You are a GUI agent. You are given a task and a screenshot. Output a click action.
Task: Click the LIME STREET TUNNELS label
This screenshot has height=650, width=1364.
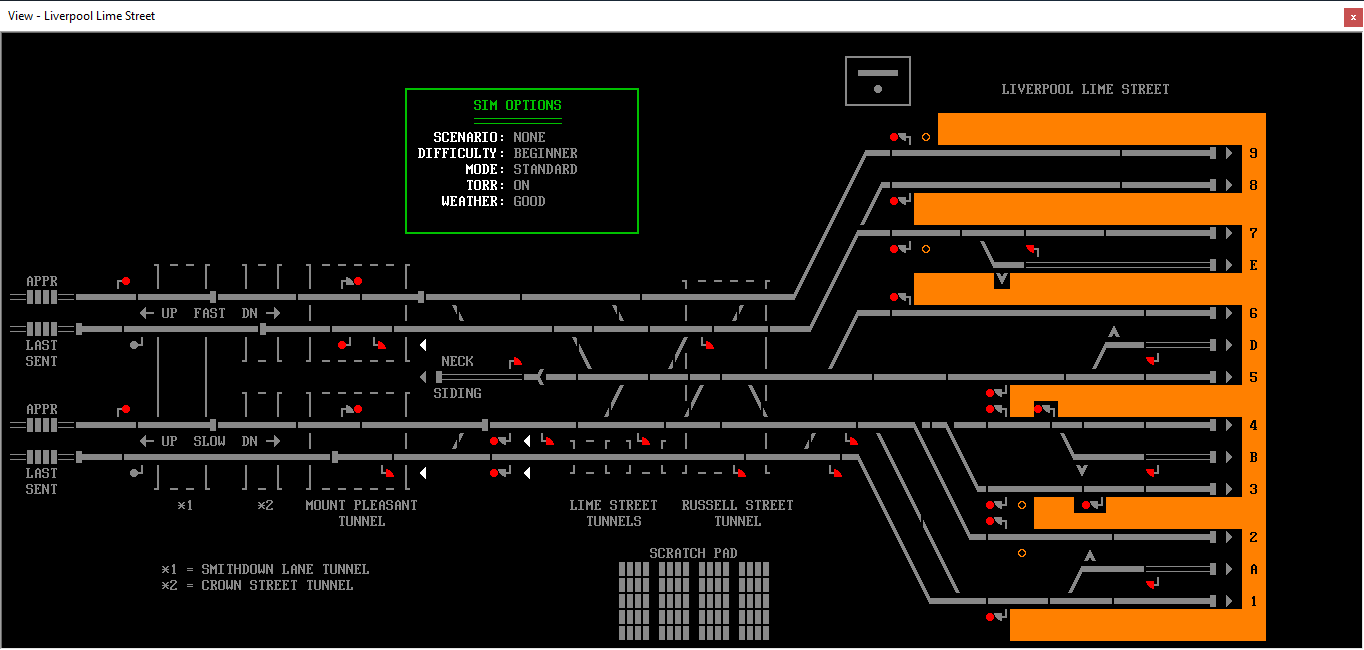[613, 513]
